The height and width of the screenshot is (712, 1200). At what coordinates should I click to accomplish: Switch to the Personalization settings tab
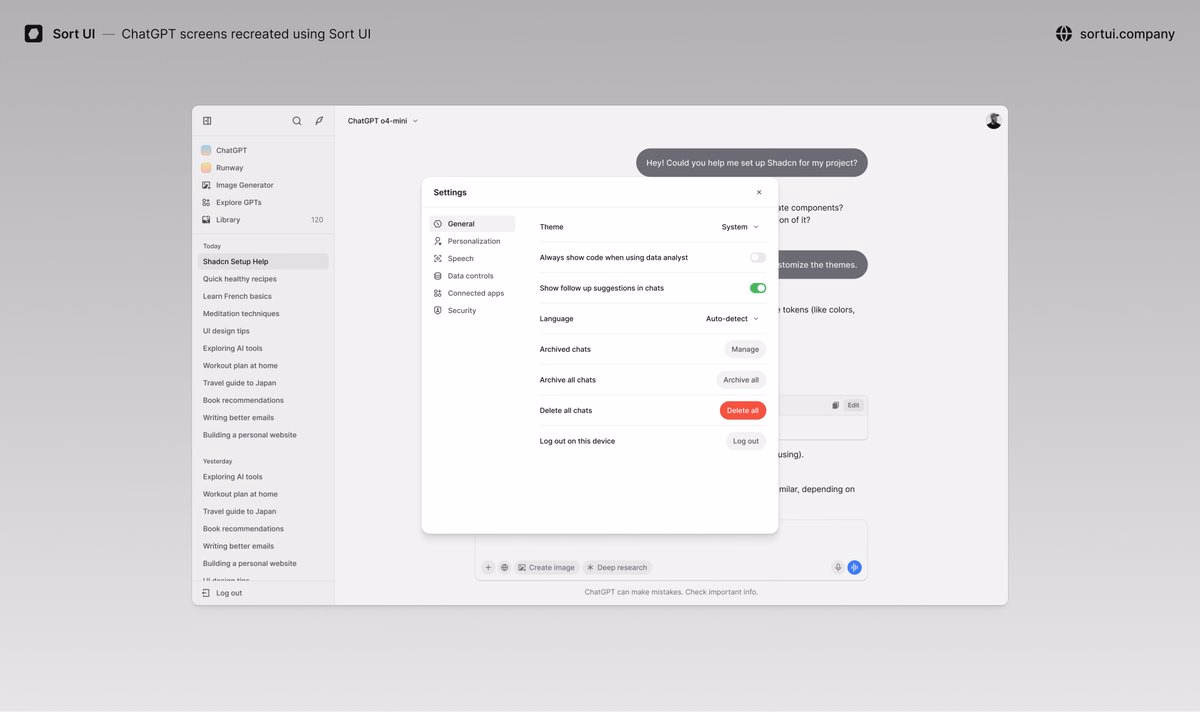(472, 241)
